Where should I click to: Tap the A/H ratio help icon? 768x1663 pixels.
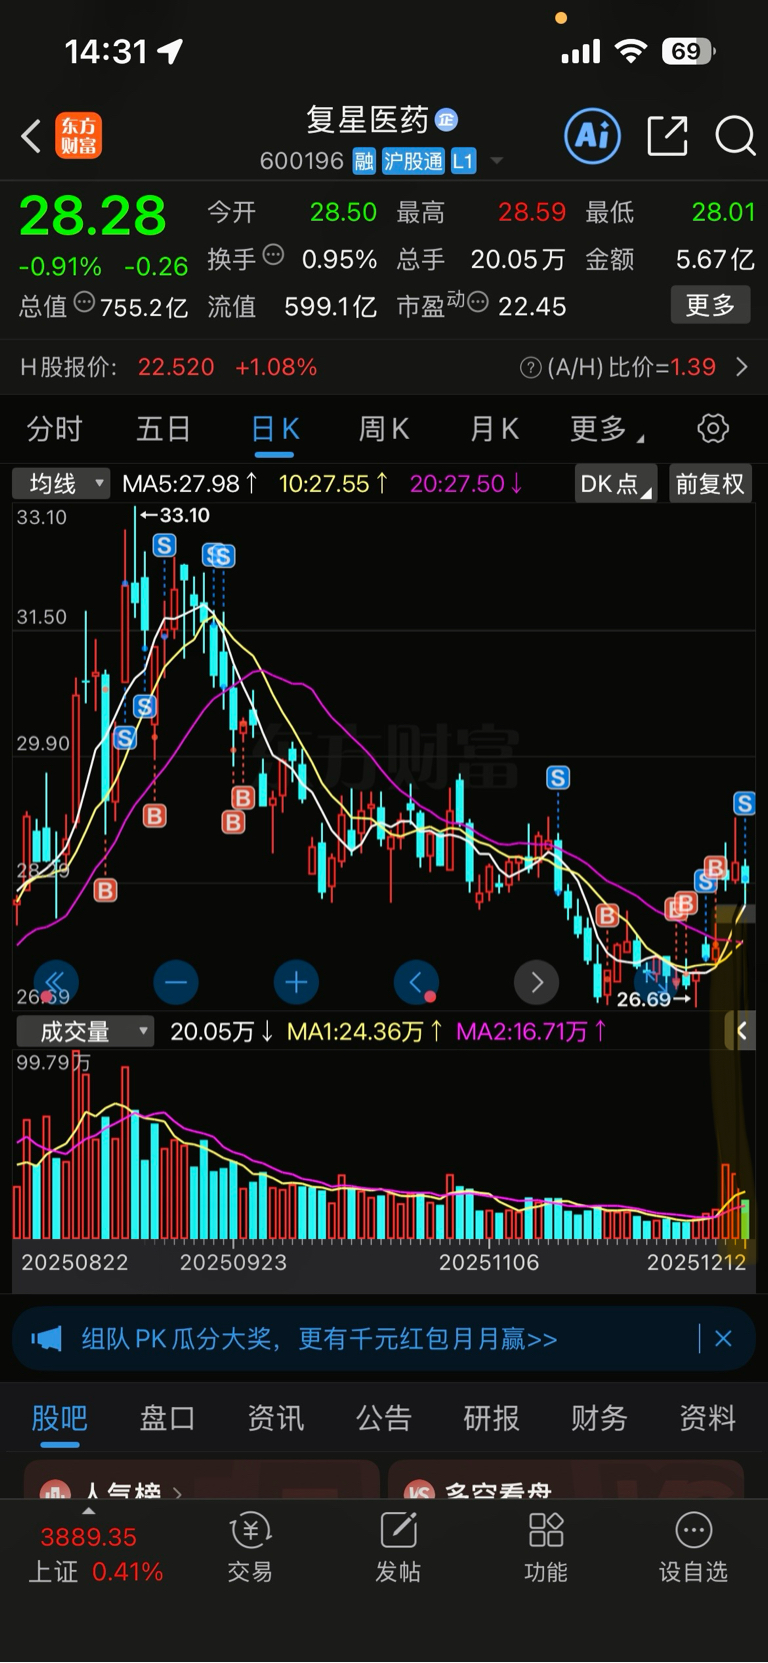coord(531,368)
